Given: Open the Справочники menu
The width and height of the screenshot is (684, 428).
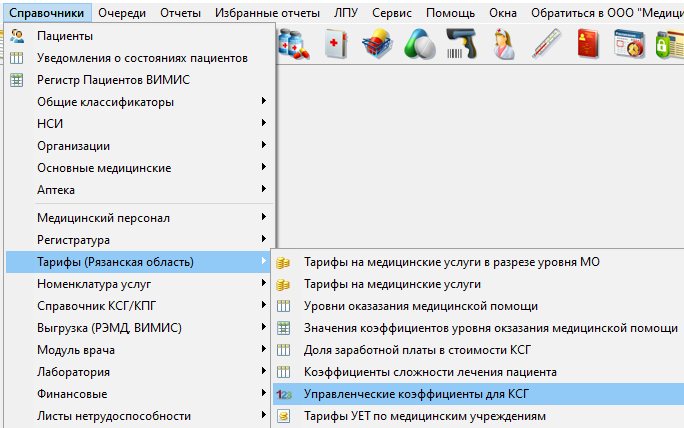Looking at the screenshot, I should point(47,13).
